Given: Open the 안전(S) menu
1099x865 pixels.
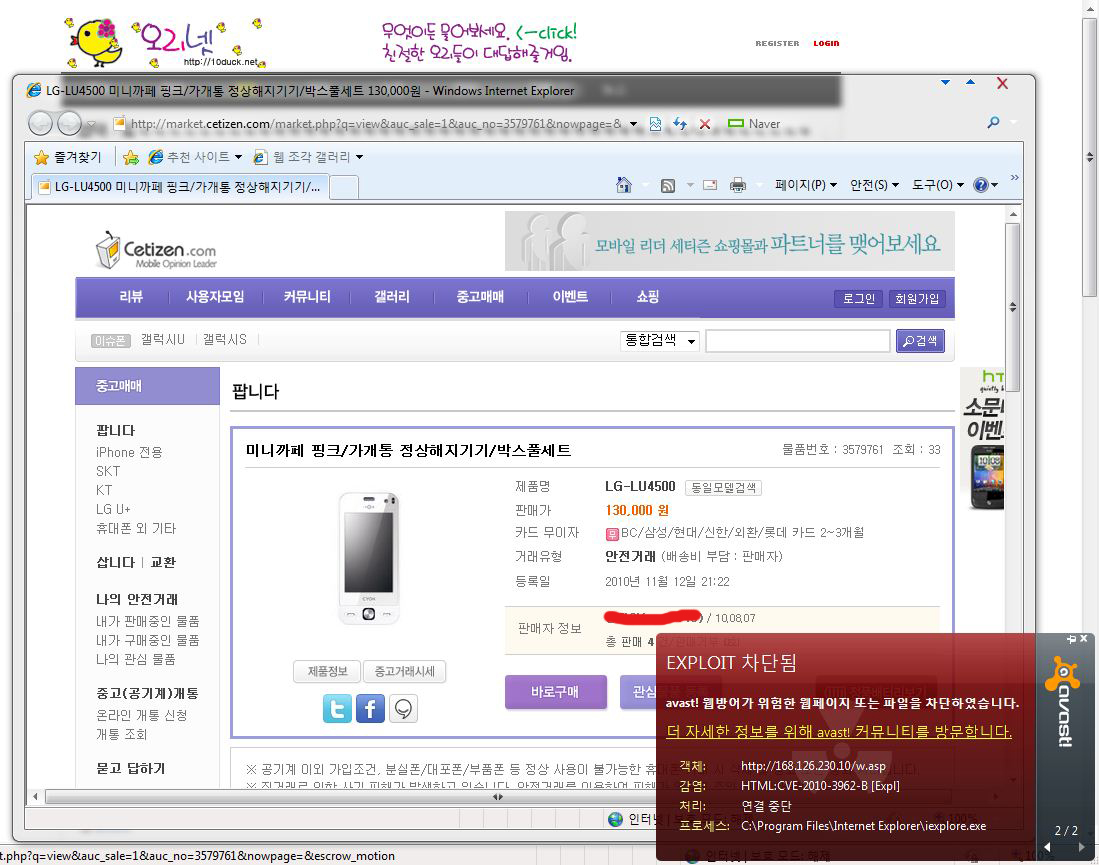Looking at the screenshot, I should 874,185.
